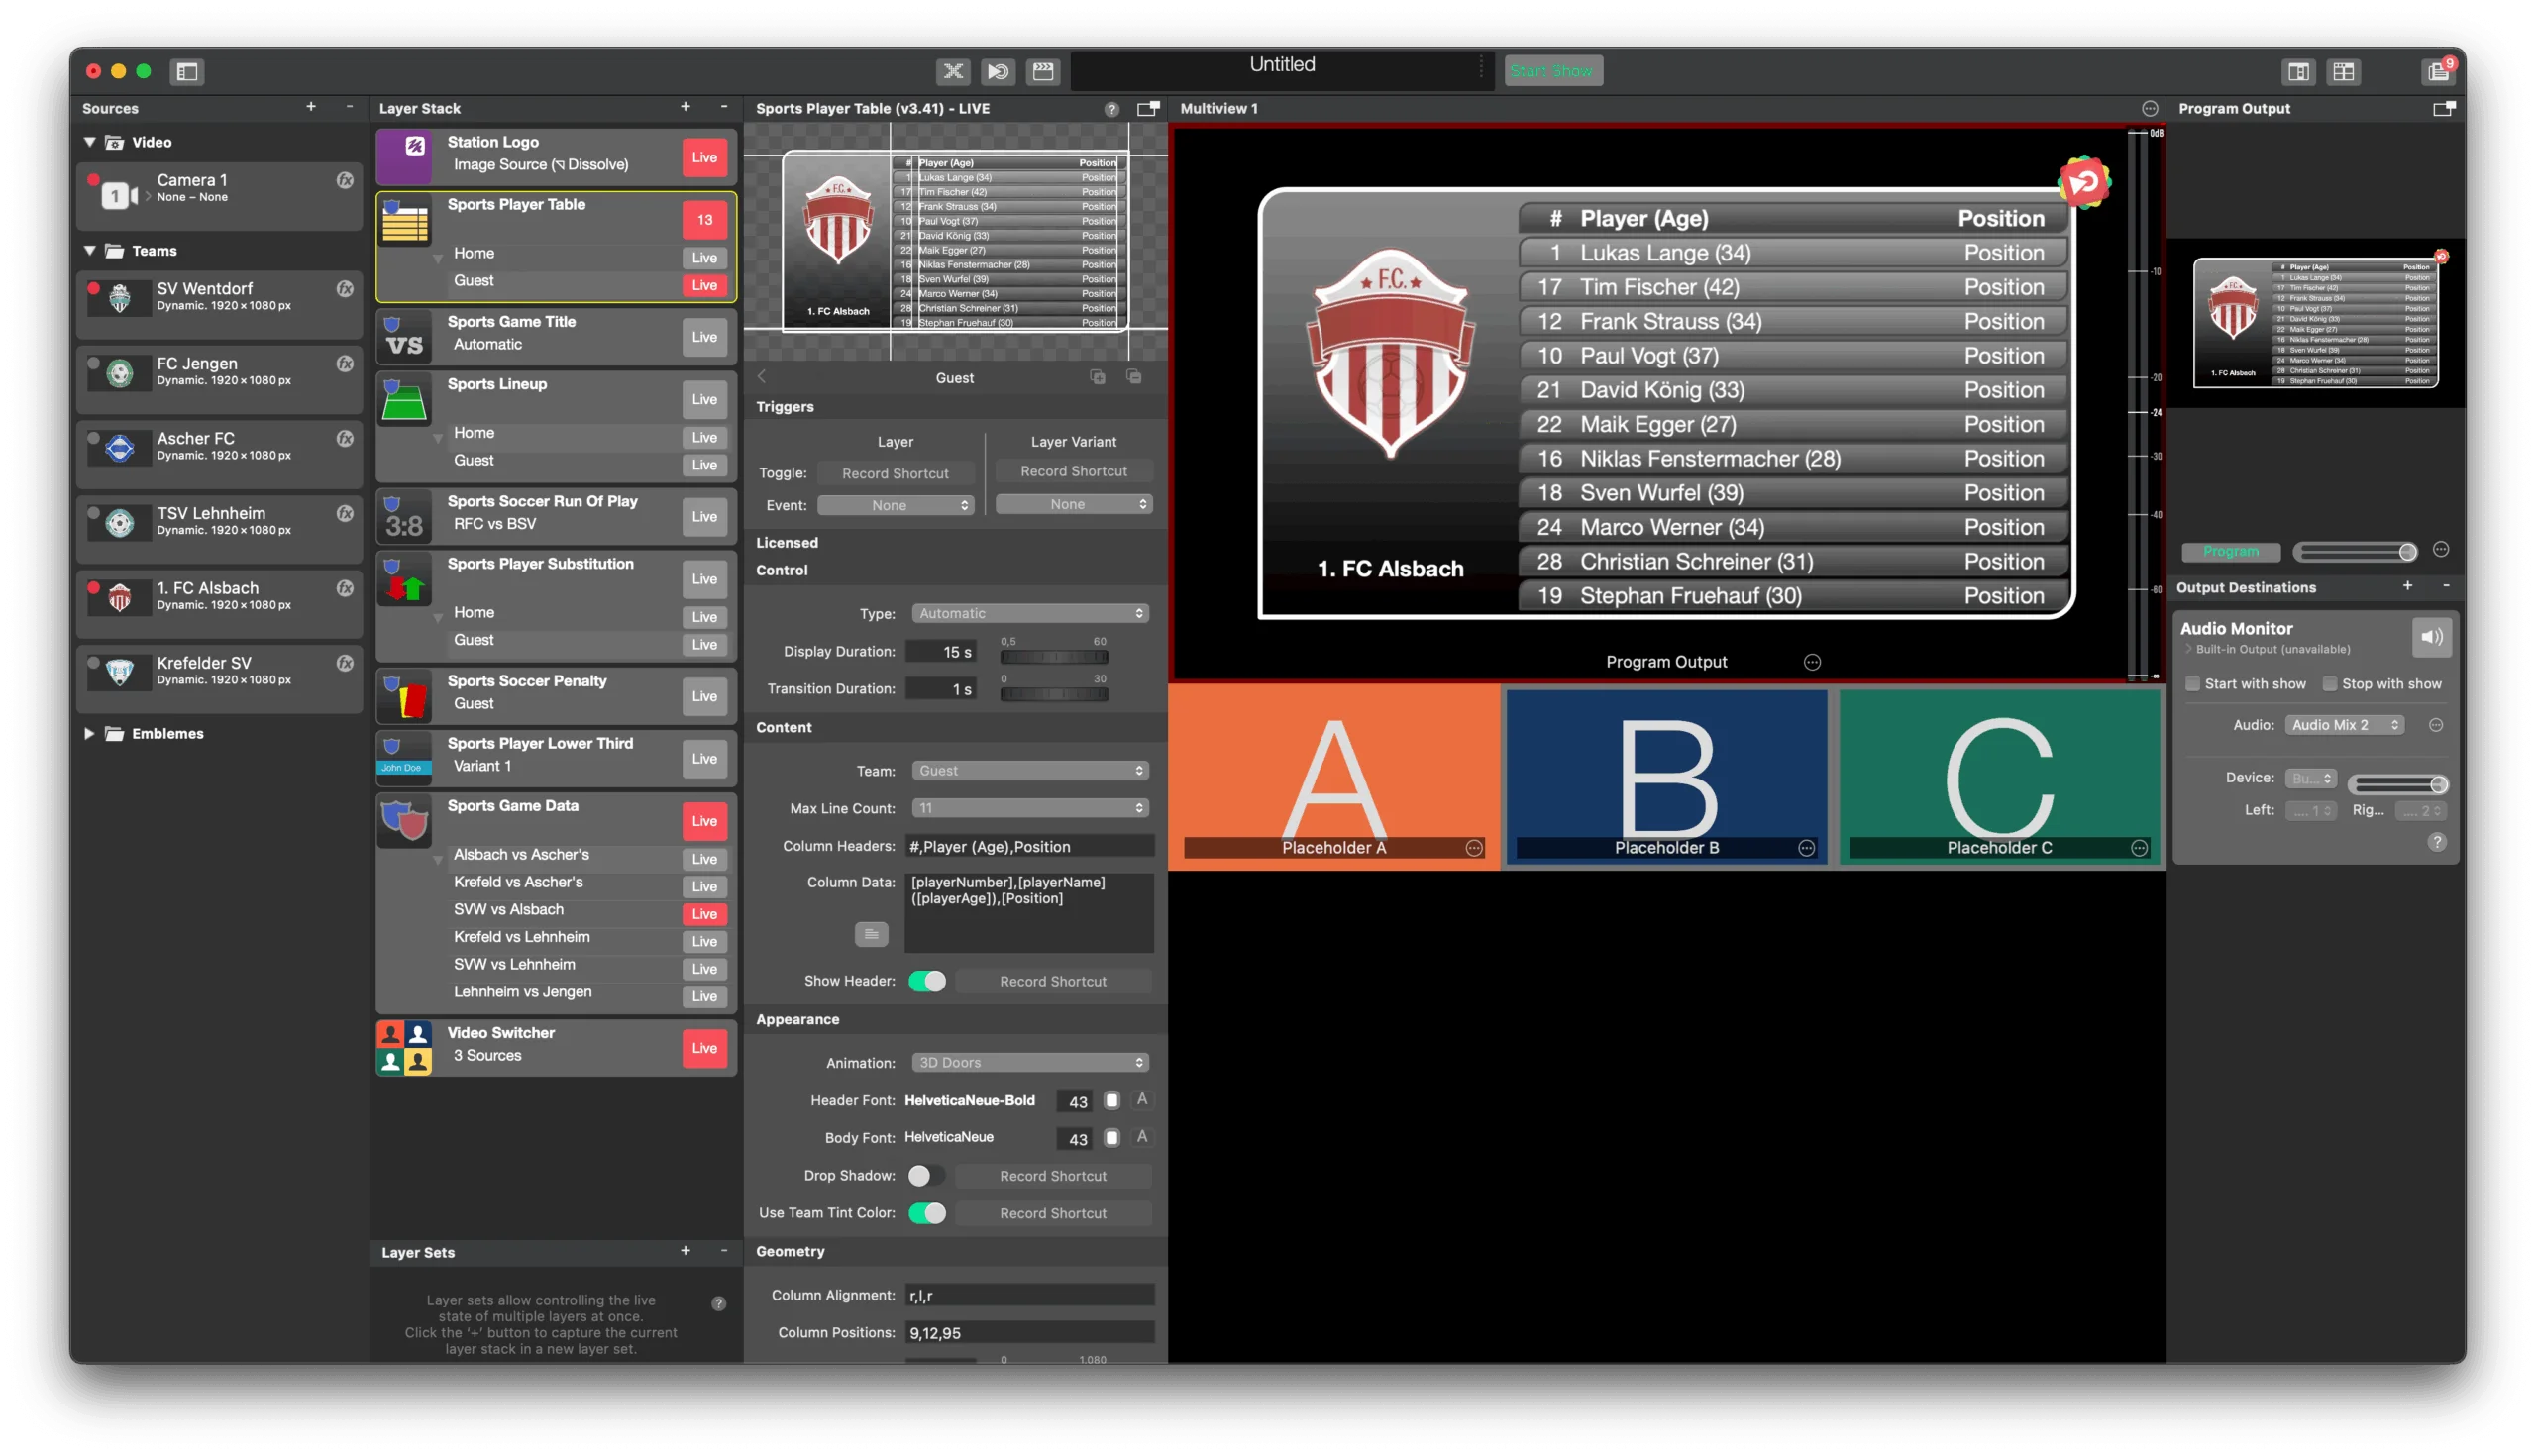This screenshot has width=2536, height=1456.
Task: Adjust the Program volume slider
Action: point(2356,552)
